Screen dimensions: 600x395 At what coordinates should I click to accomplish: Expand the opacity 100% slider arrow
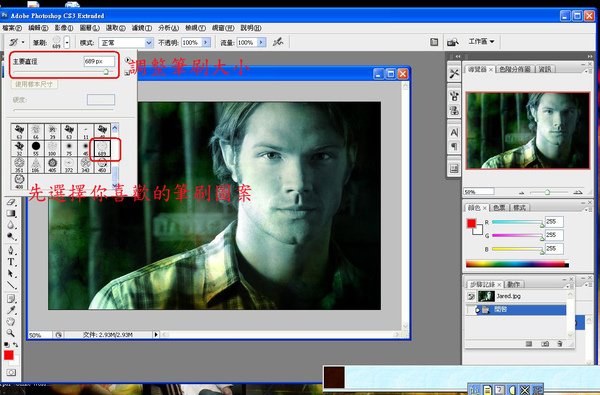206,42
